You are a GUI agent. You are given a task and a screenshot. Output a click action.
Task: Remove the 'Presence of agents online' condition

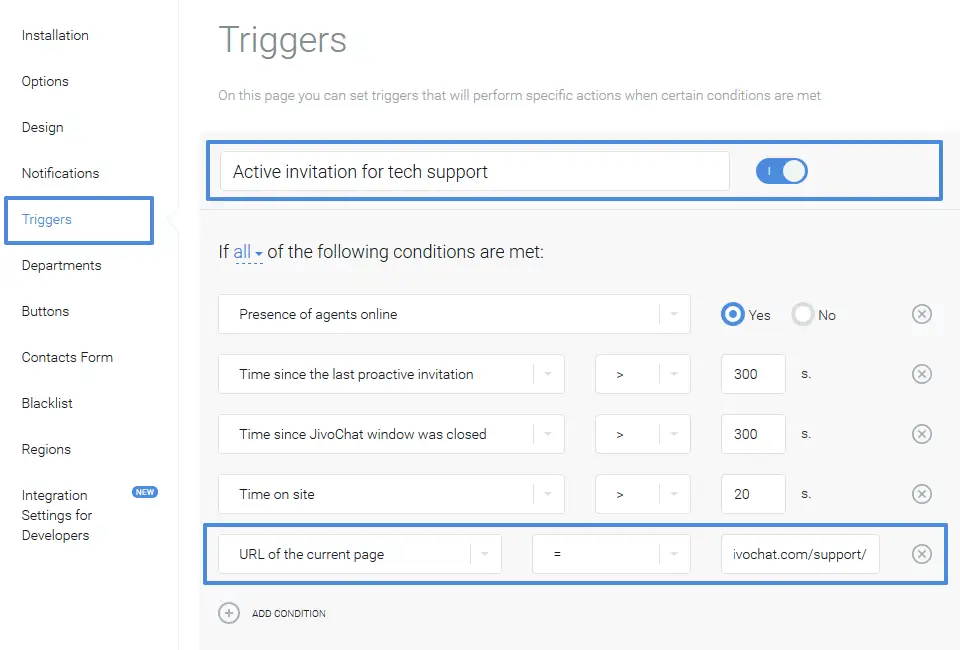(922, 314)
